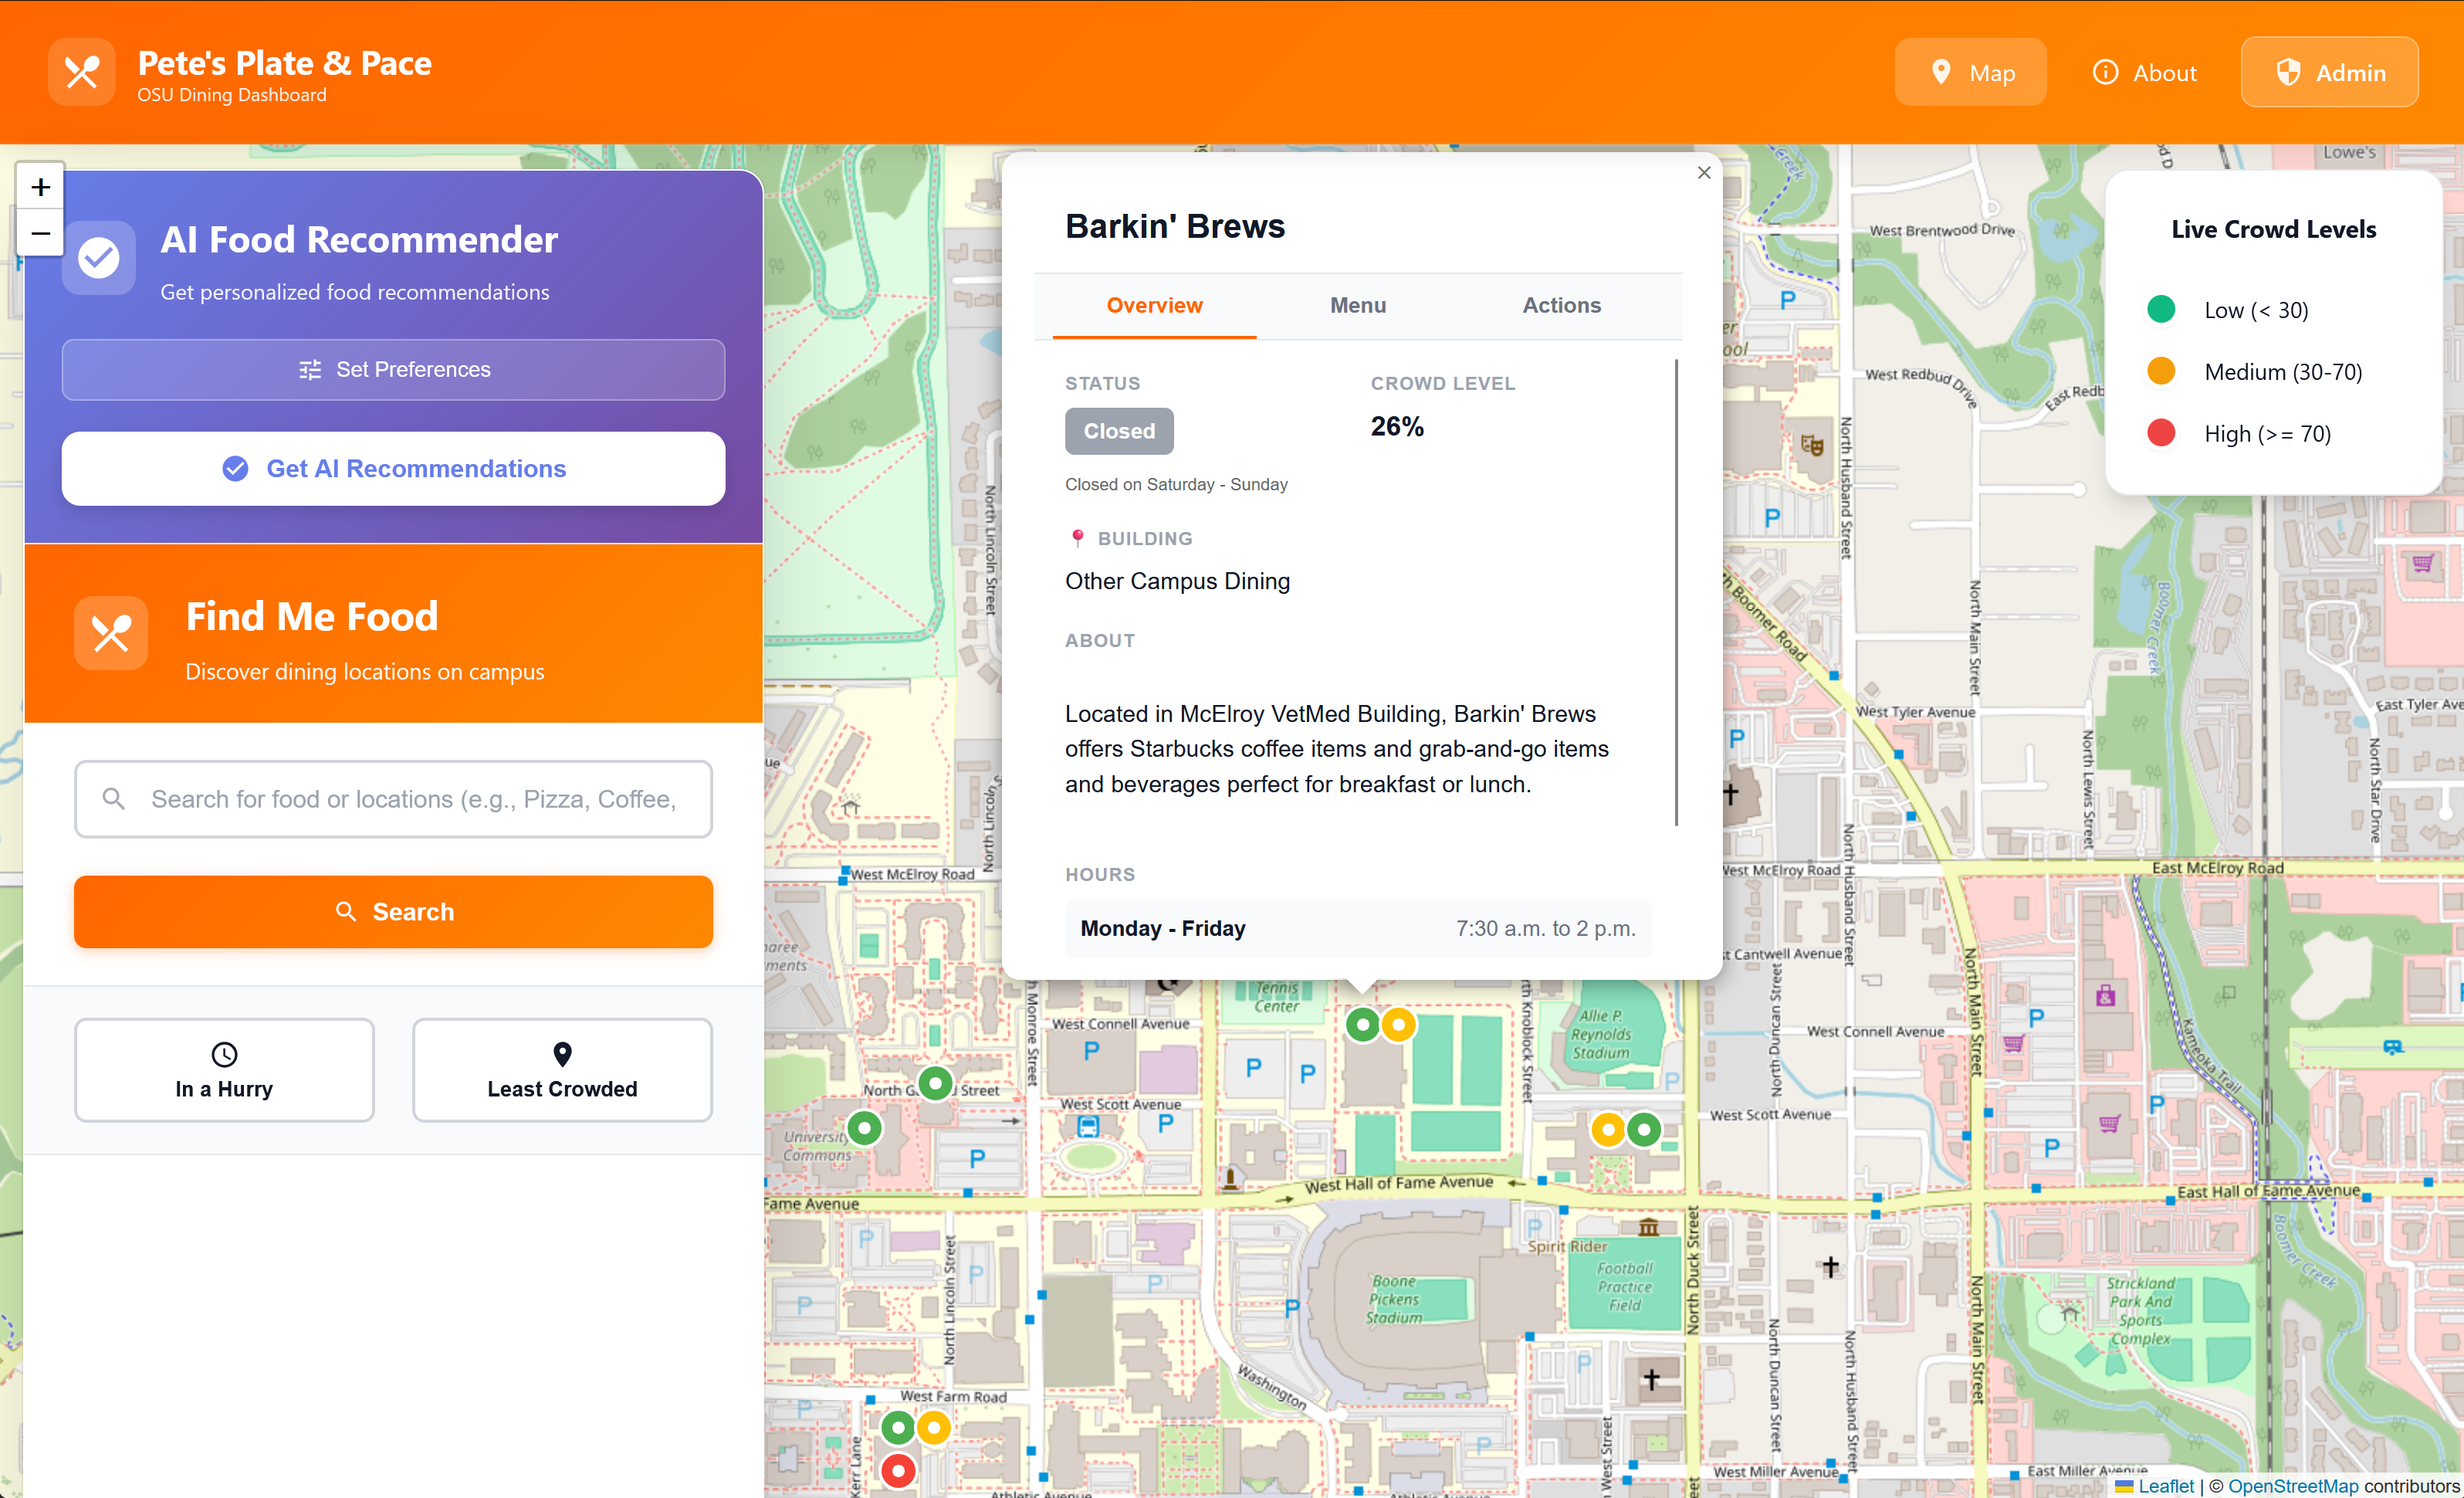Click the orange Search button

393,912
